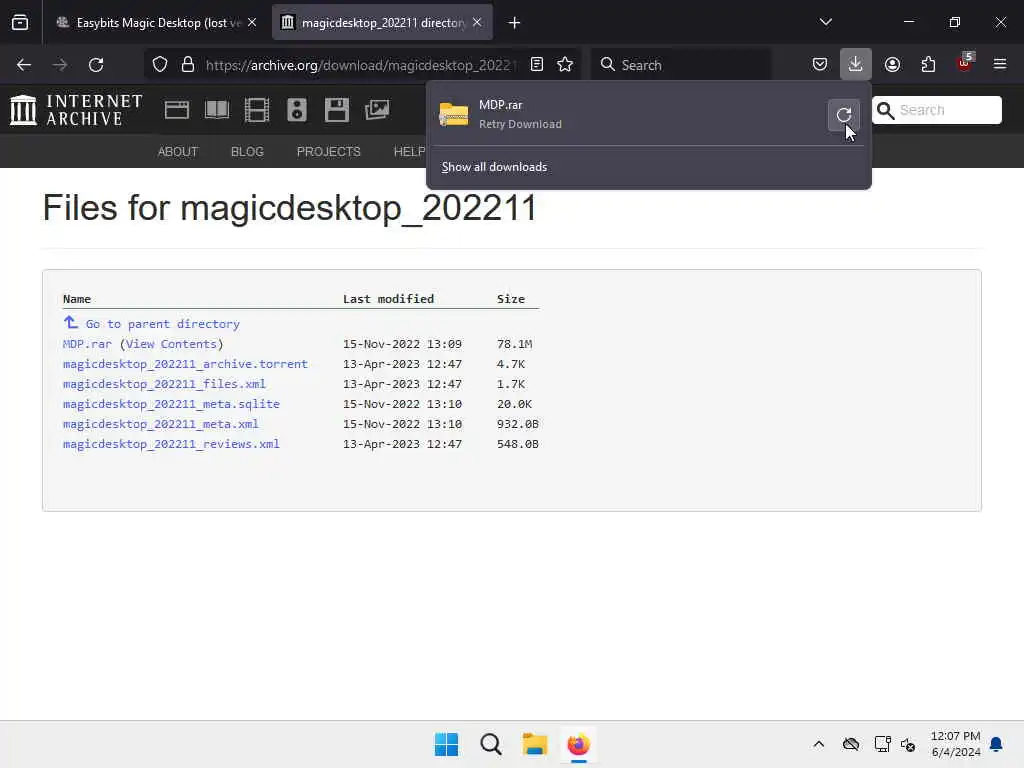This screenshot has height=768, width=1024.
Task: Click the Last modified column header
Action: (388, 299)
